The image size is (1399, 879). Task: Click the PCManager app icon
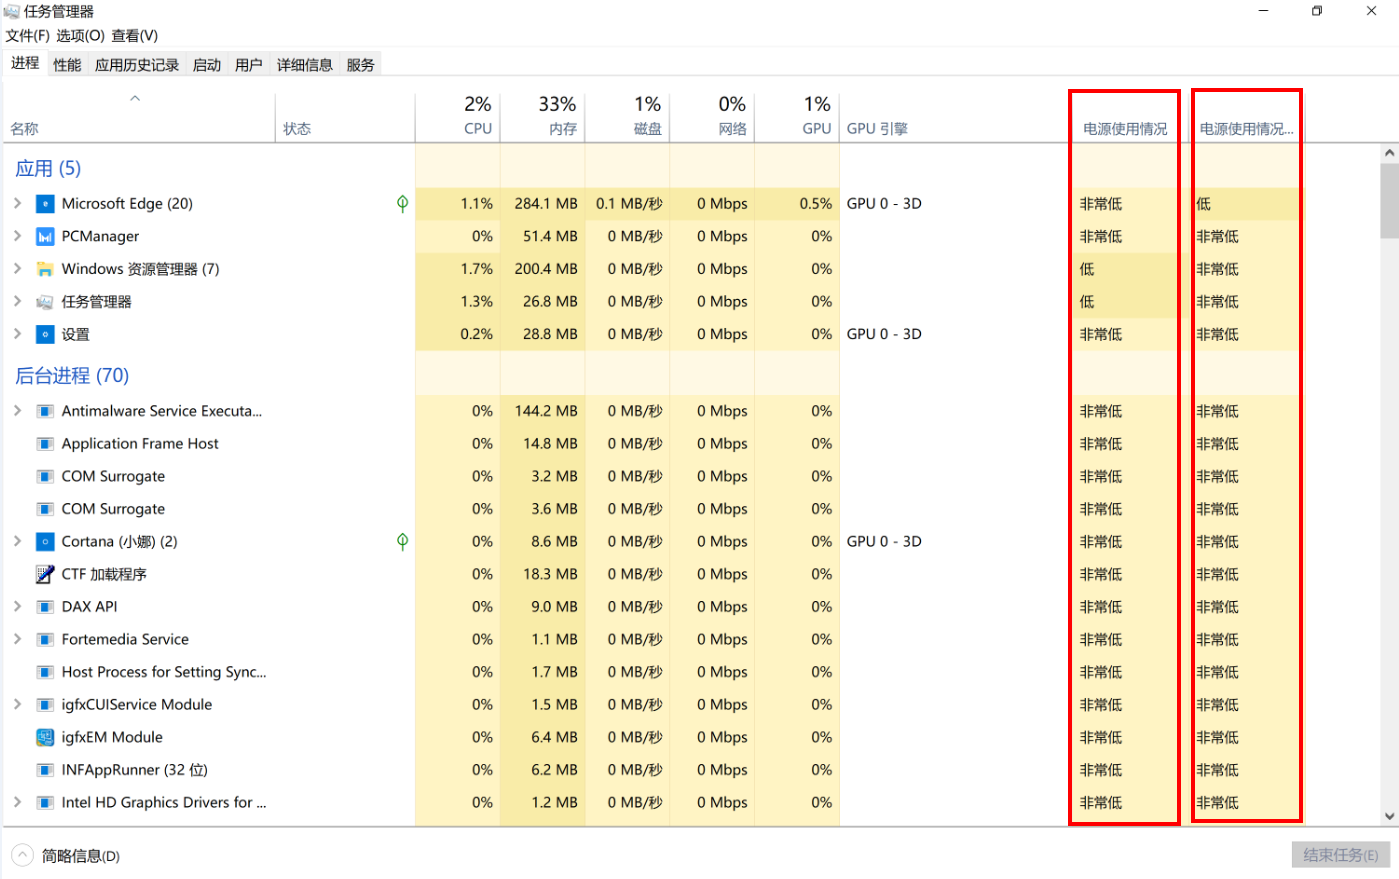(x=45, y=237)
